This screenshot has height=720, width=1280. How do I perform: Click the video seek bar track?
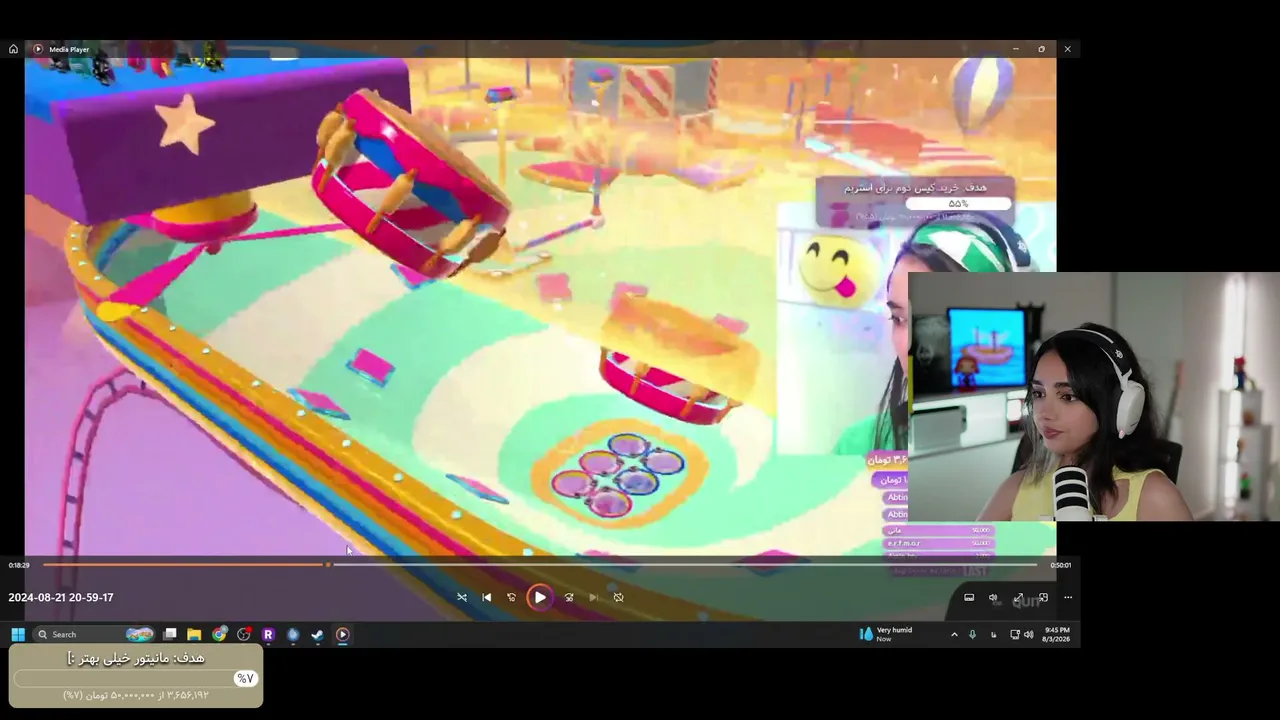pyautogui.click(x=540, y=565)
